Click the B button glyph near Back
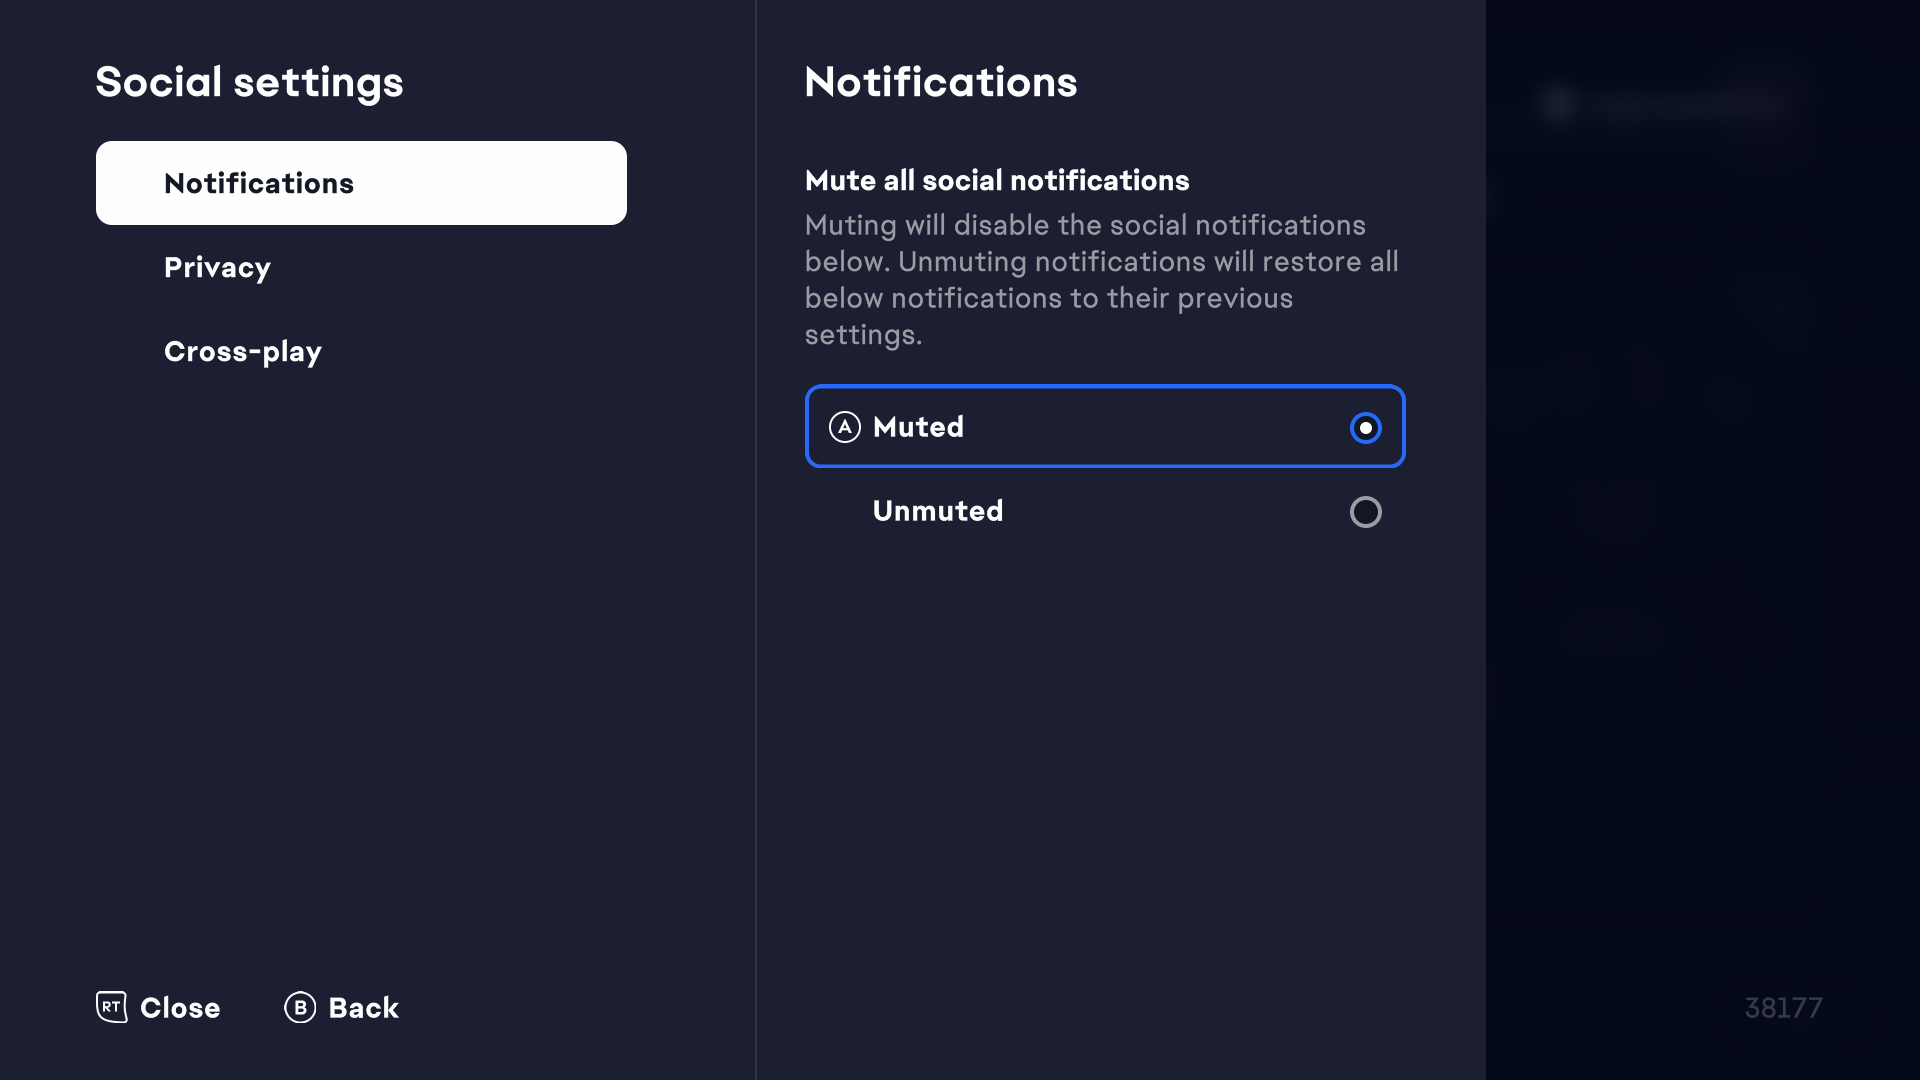Screen dimensions: 1920x1080 pos(299,1007)
